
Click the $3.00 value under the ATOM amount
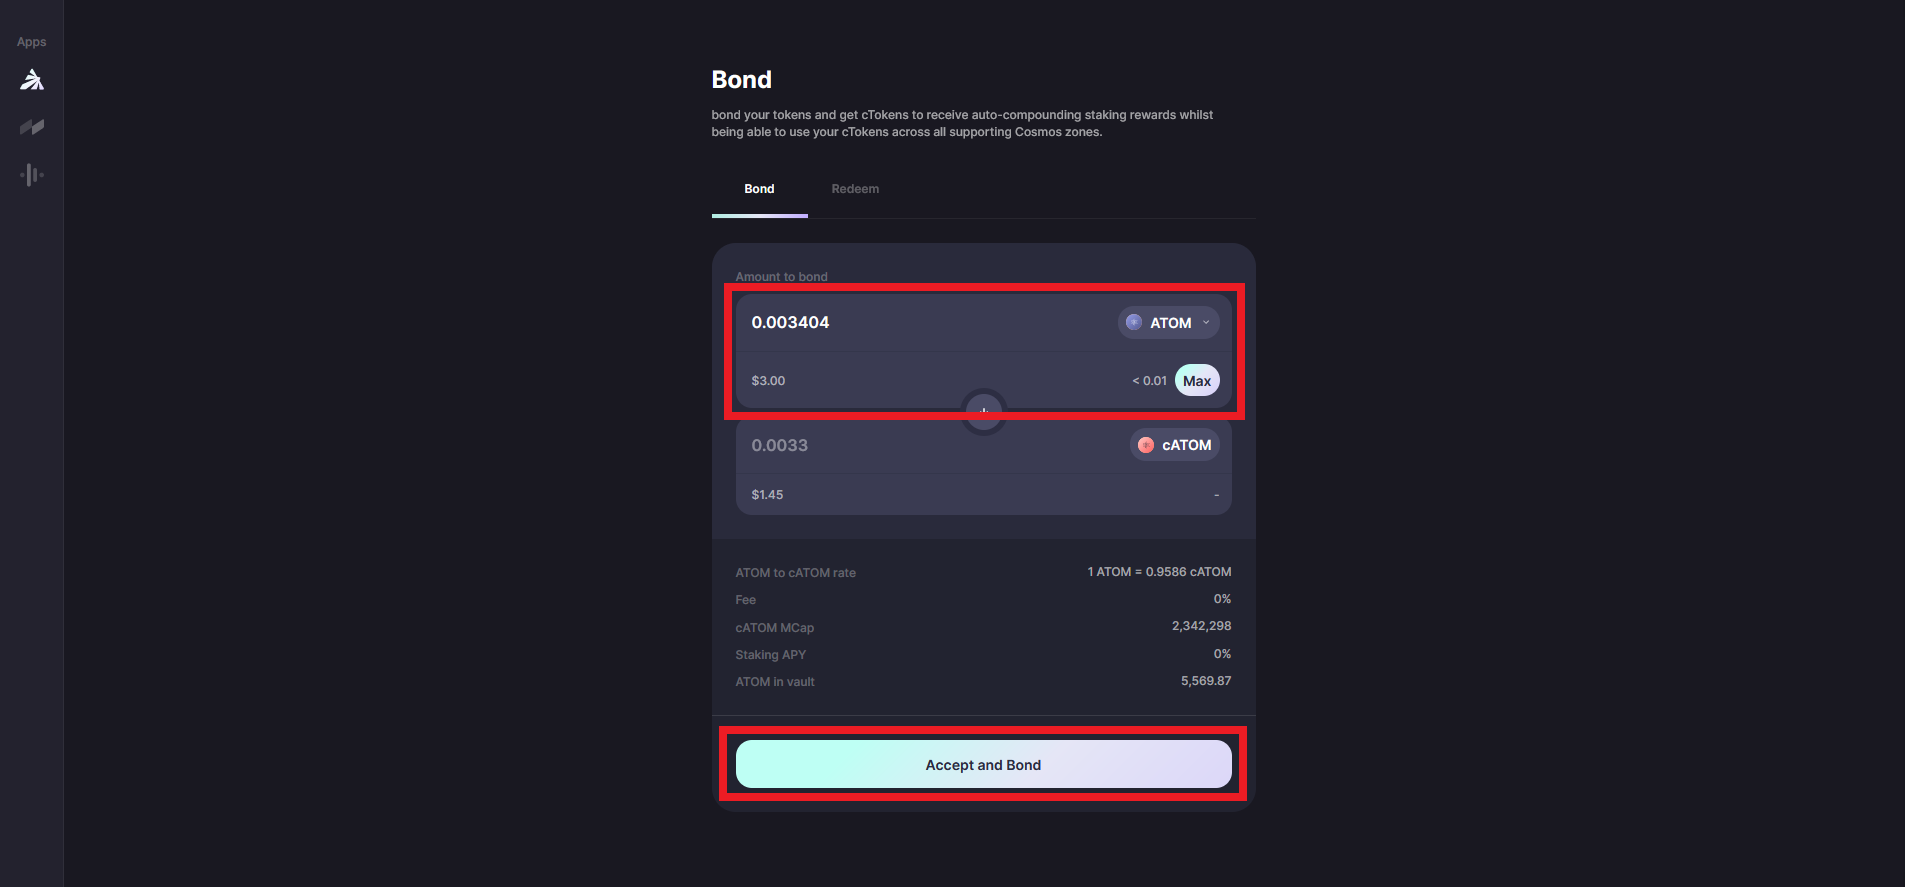[x=768, y=381]
